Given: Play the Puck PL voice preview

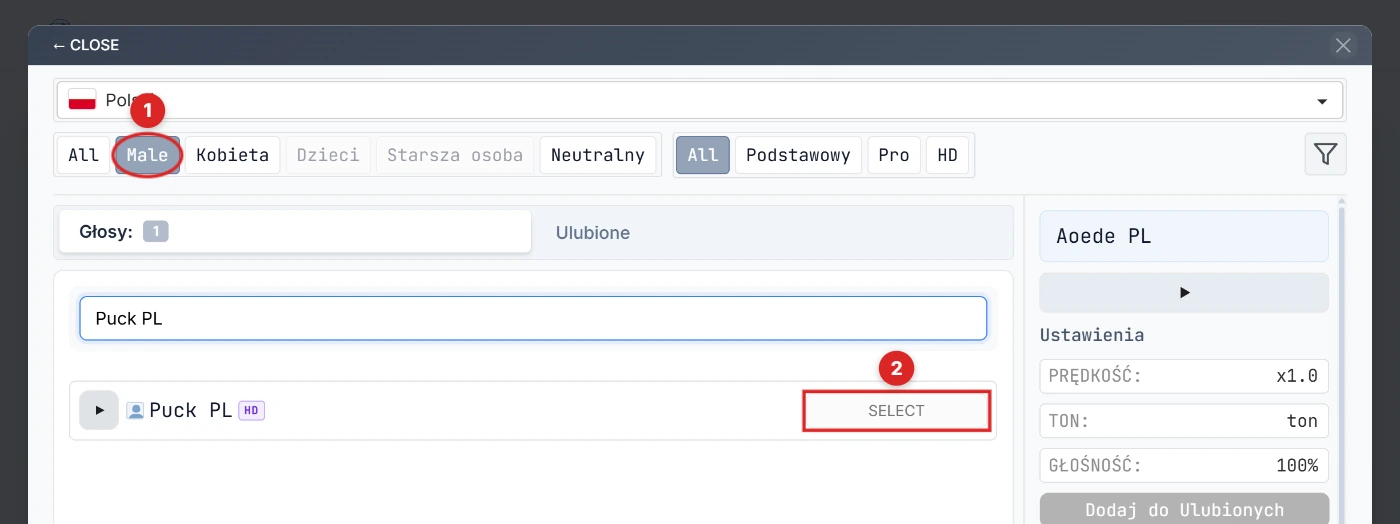Looking at the screenshot, I should tap(99, 410).
